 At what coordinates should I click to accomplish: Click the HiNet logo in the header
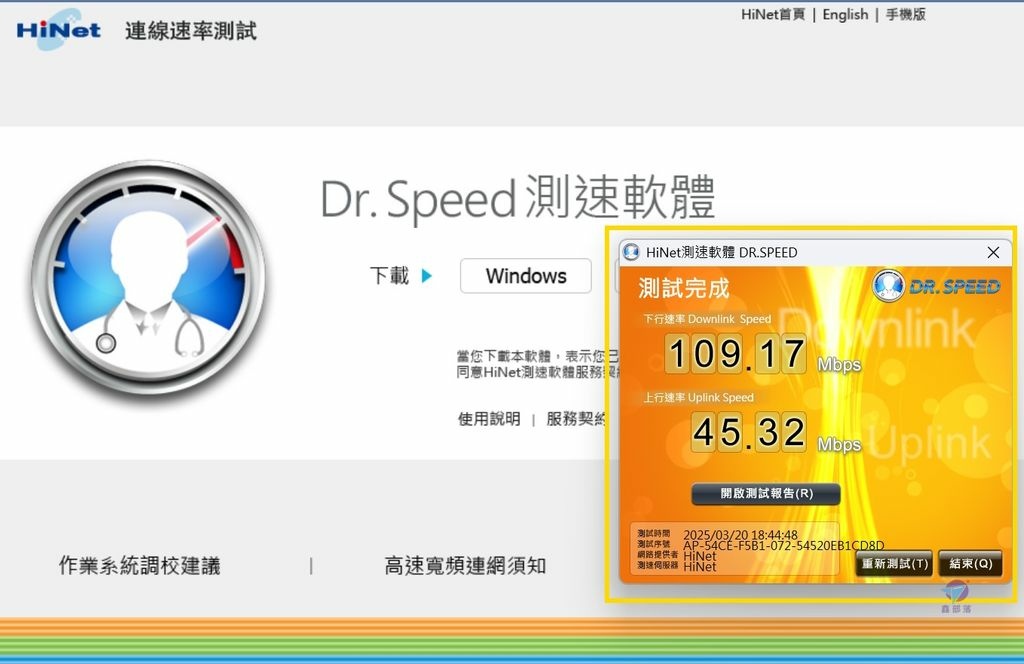[59, 30]
